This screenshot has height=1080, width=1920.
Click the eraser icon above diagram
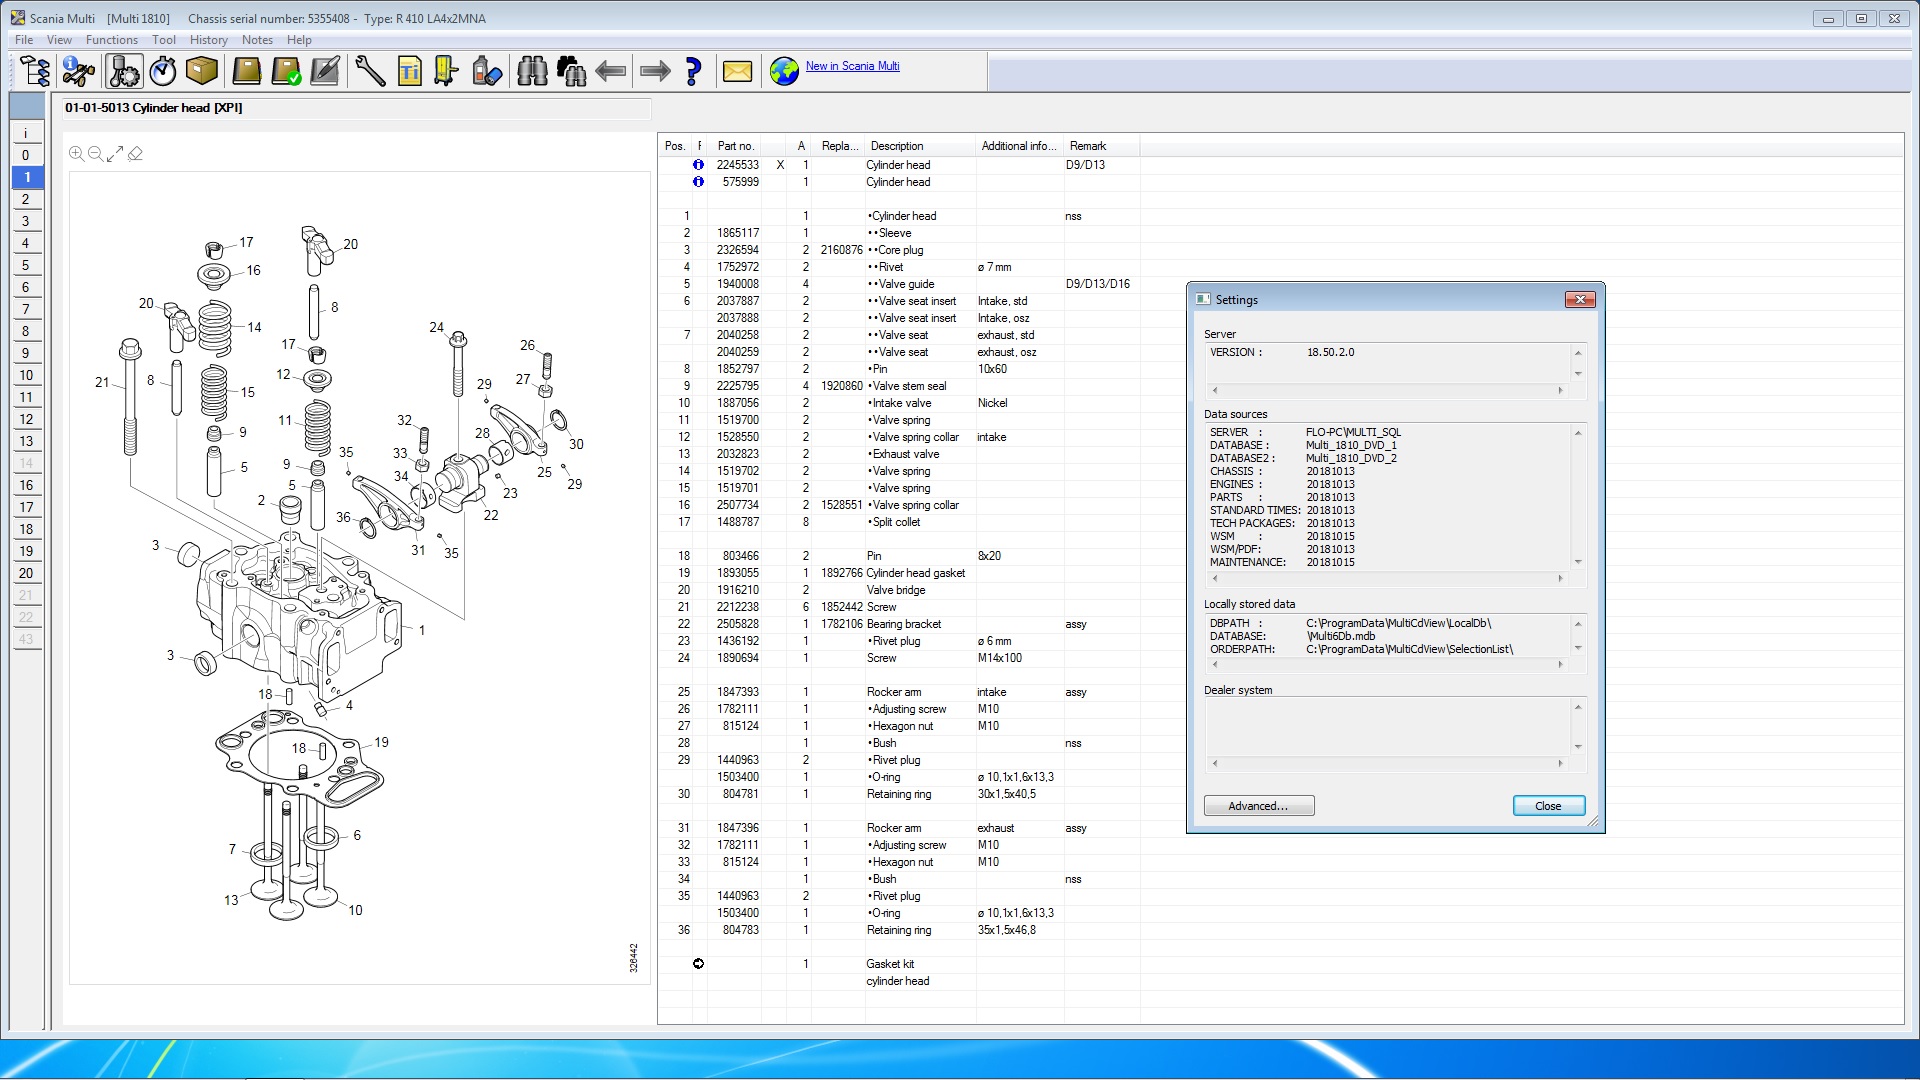pos(136,154)
